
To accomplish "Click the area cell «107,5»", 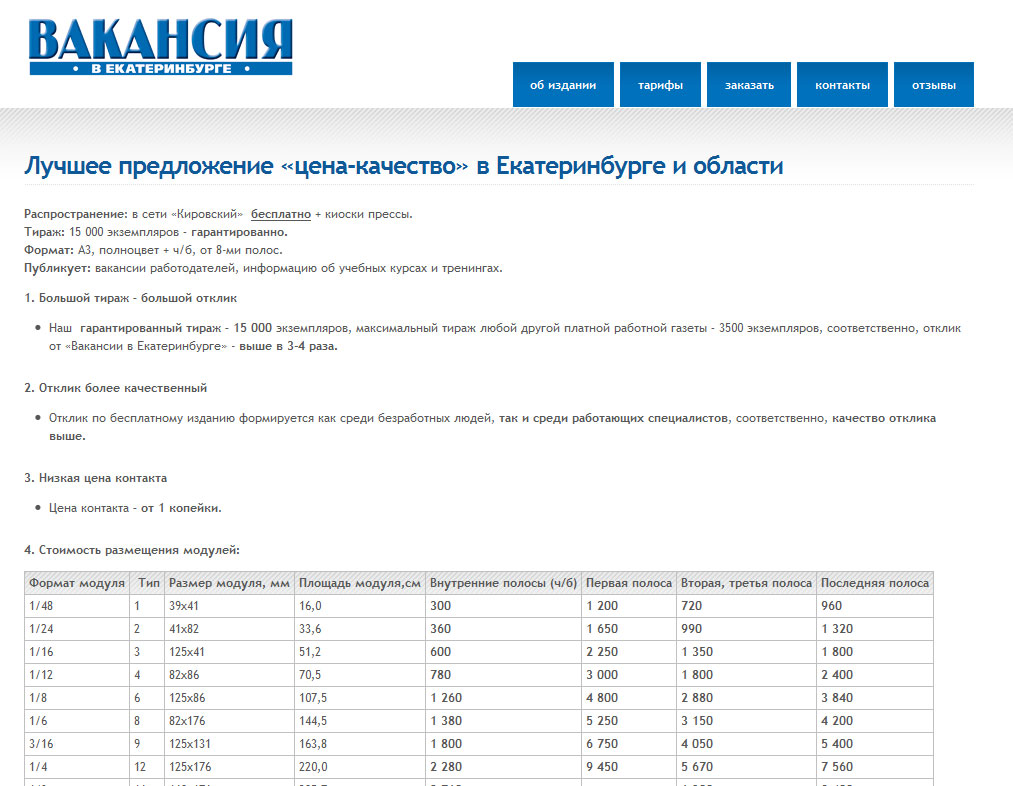I will coord(360,698).
